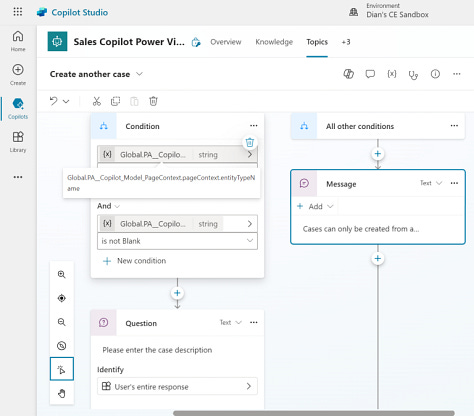
Task: Click the Message node header icon
Action: [304, 183]
